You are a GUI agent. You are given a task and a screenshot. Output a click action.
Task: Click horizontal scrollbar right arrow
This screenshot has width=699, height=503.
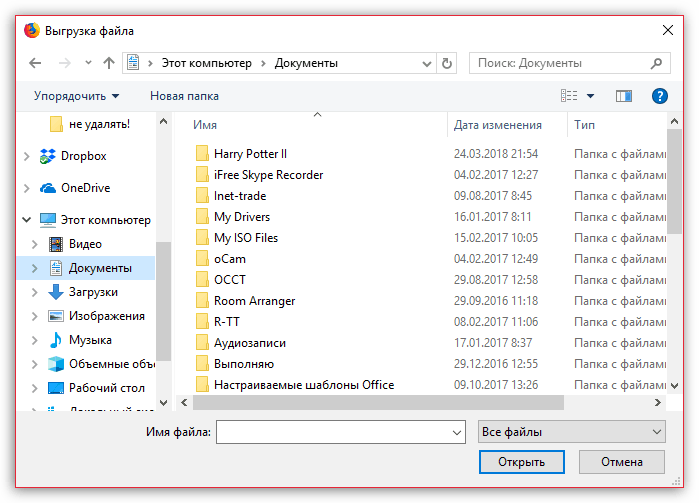658,402
